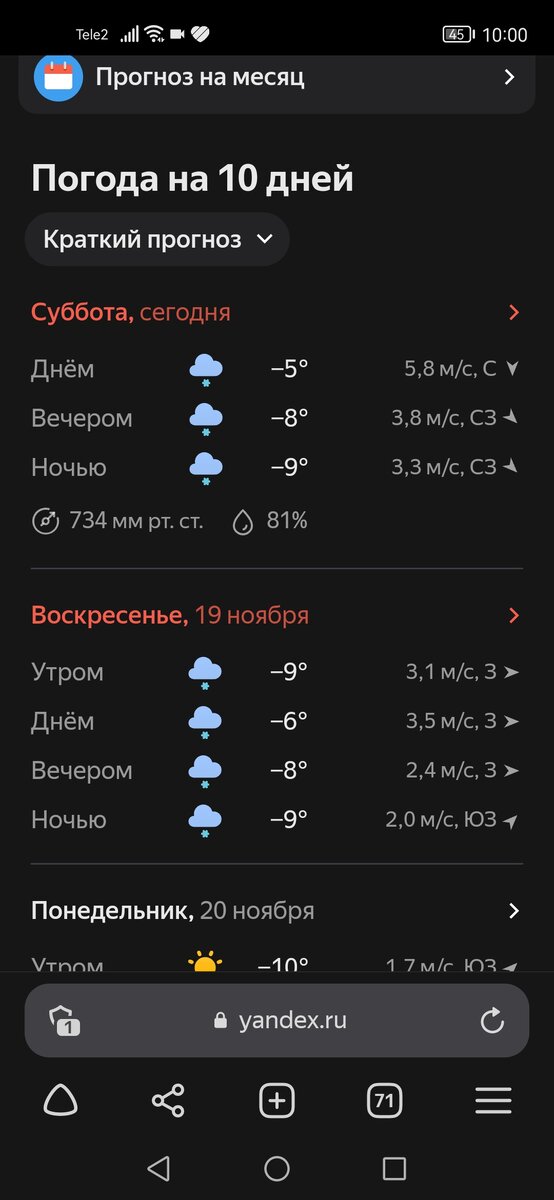Screen dimensions: 554x1200
Task: Open Суббота, сегодня heading
Action: [x=131, y=312]
